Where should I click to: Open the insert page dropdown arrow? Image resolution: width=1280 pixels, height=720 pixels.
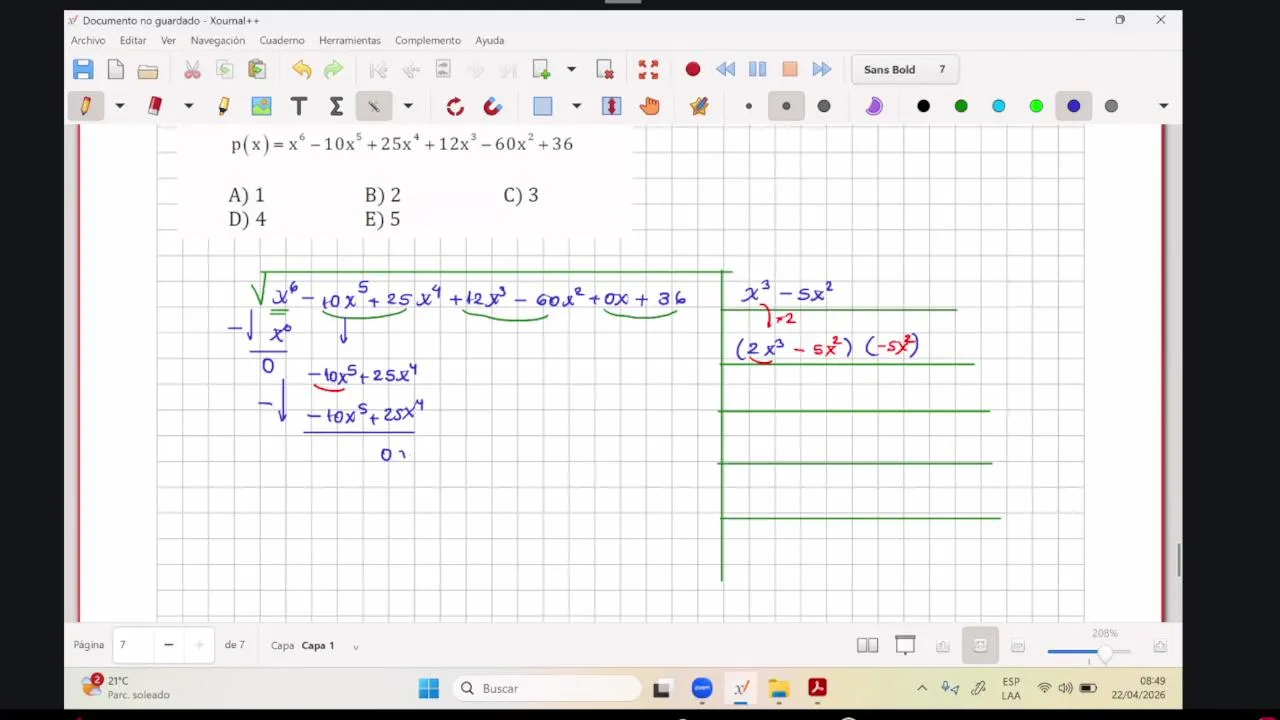click(571, 69)
